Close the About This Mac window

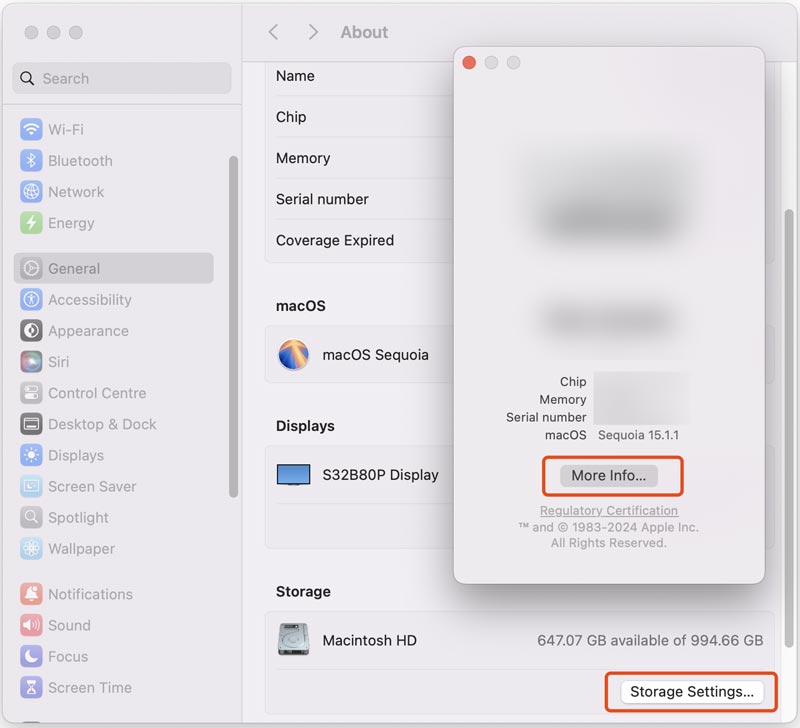[x=469, y=63]
